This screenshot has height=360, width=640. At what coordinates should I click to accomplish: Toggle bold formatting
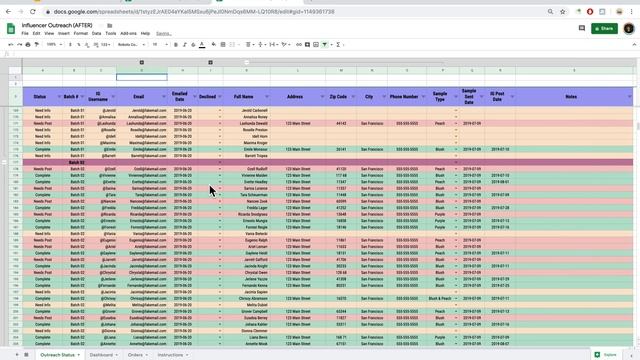(x=176, y=44)
